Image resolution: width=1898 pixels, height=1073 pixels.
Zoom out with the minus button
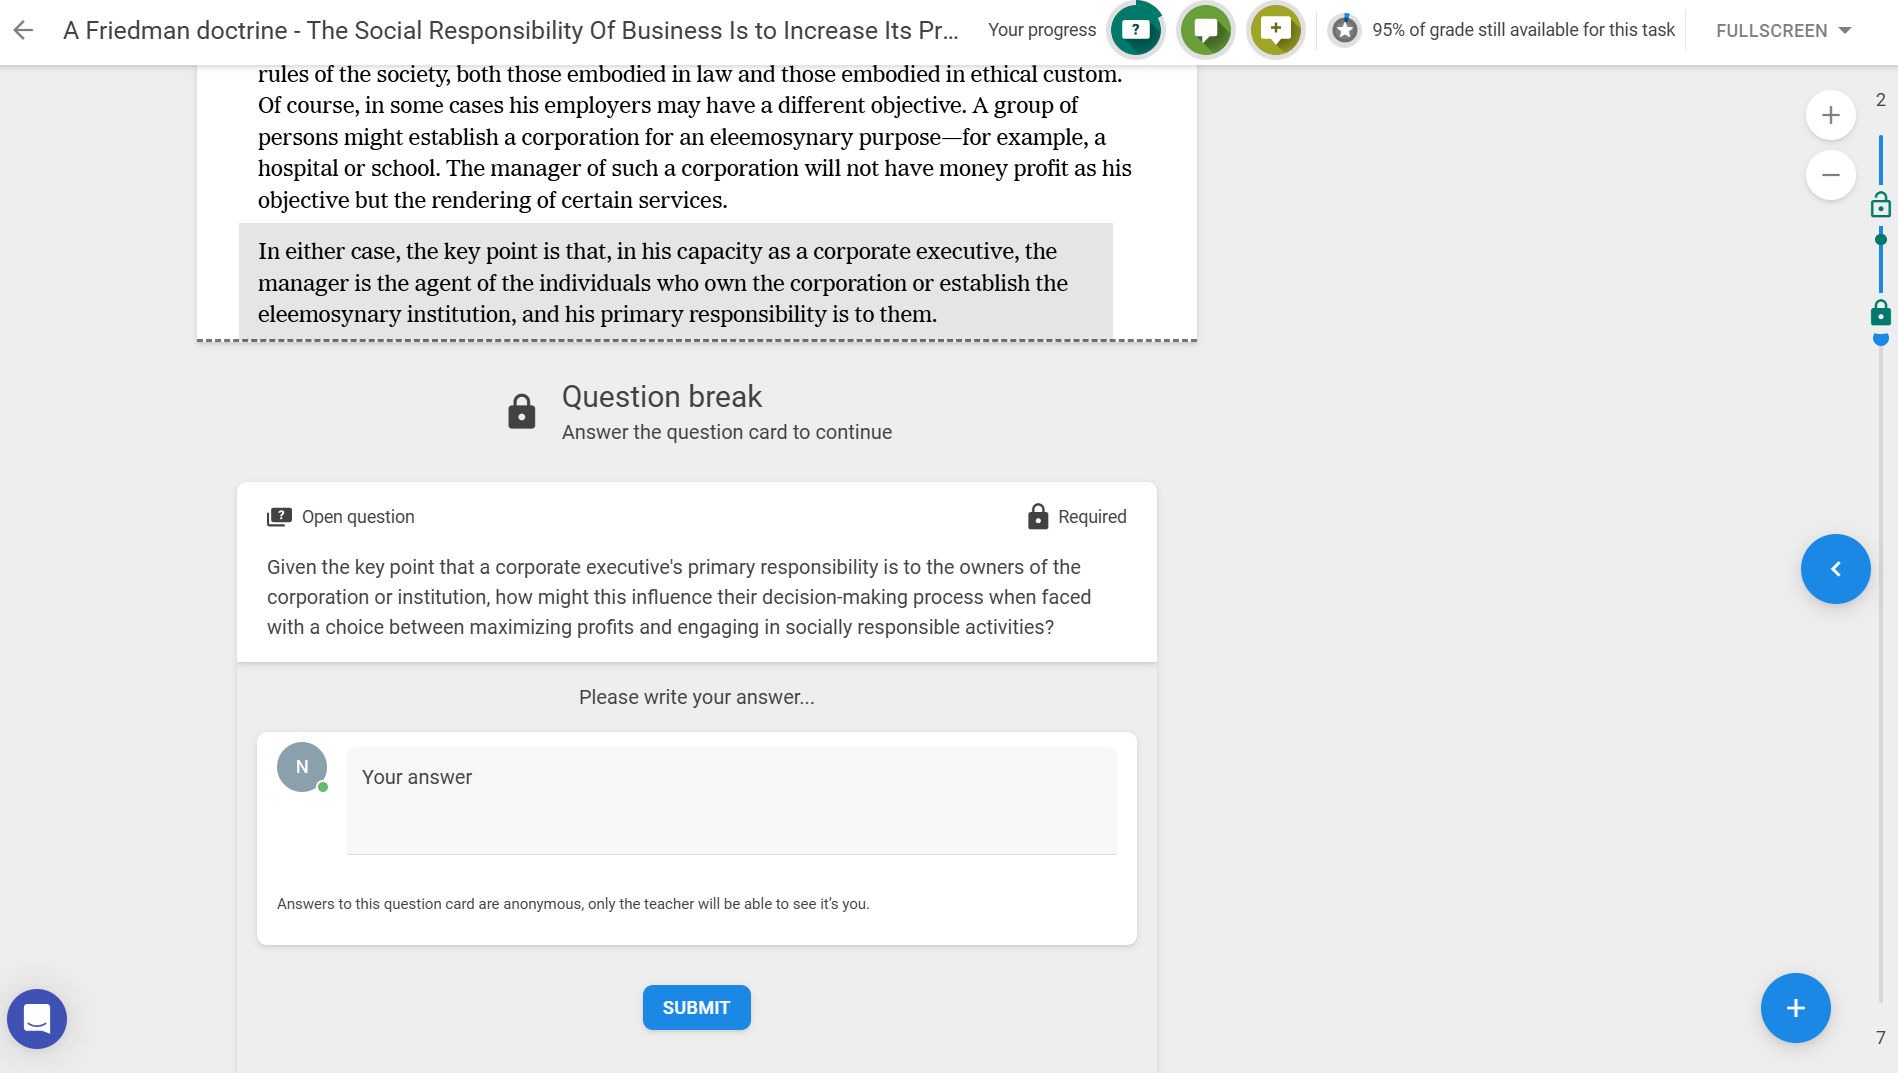click(1831, 175)
